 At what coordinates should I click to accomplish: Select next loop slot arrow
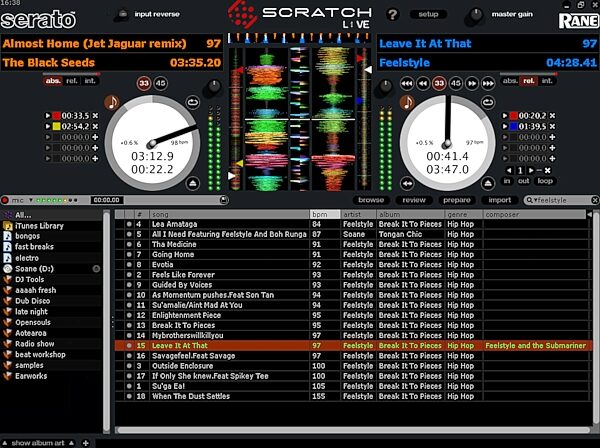pyautogui.click(x=531, y=170)
